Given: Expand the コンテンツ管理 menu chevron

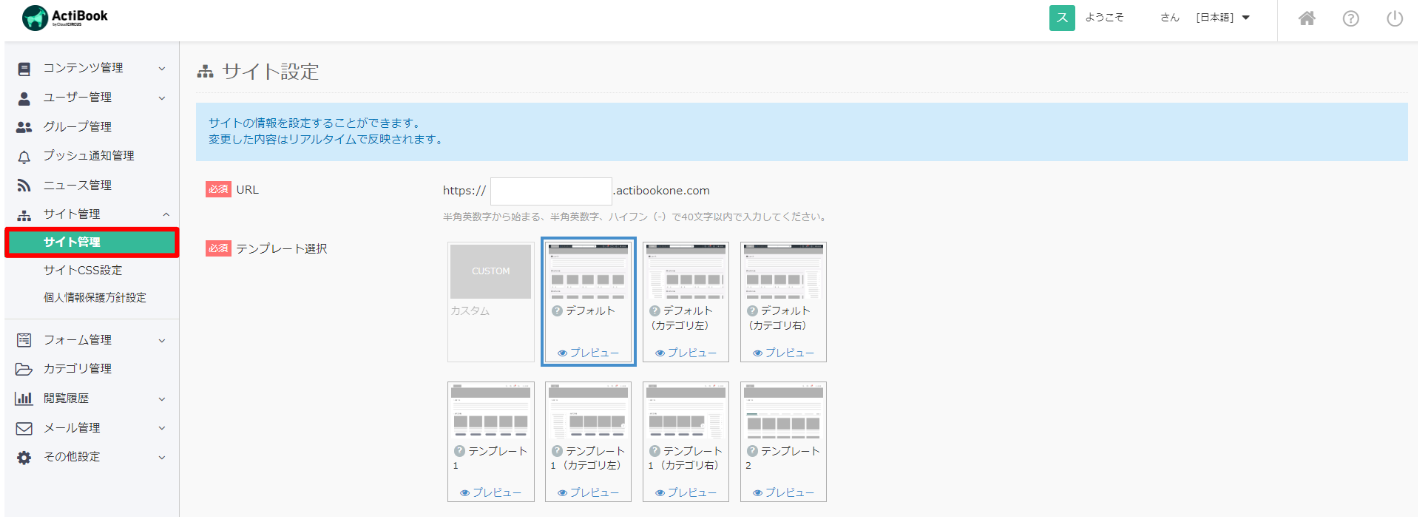Looking at the screenshot, I should [161, 68].
